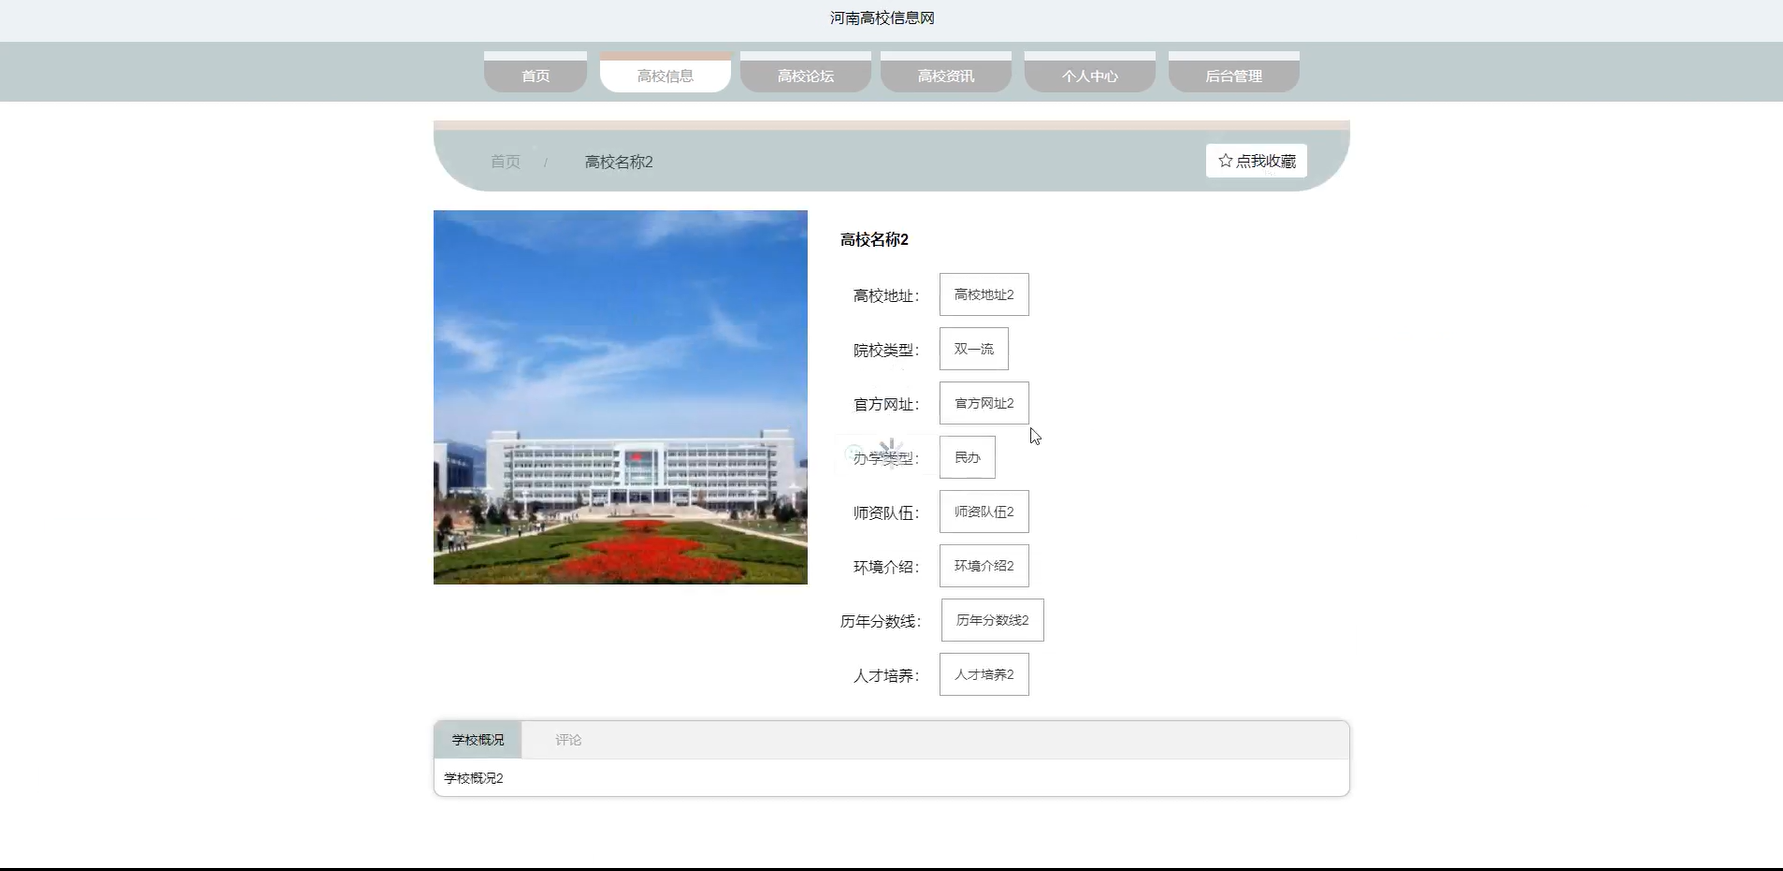Click the 高校名称2 breadcrumb text
The height and width of the screenshot is (871, 1783).
619,162
